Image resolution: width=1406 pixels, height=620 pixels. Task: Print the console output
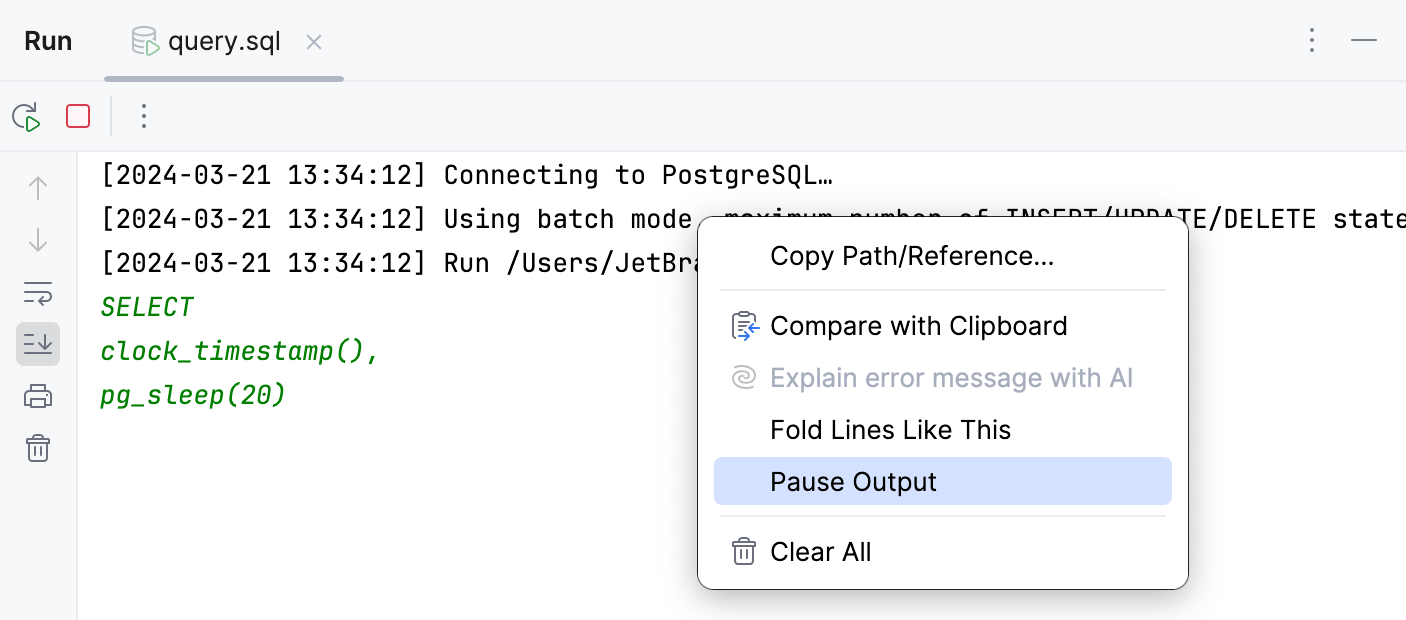pyautogui.click(x=37, y=396)
